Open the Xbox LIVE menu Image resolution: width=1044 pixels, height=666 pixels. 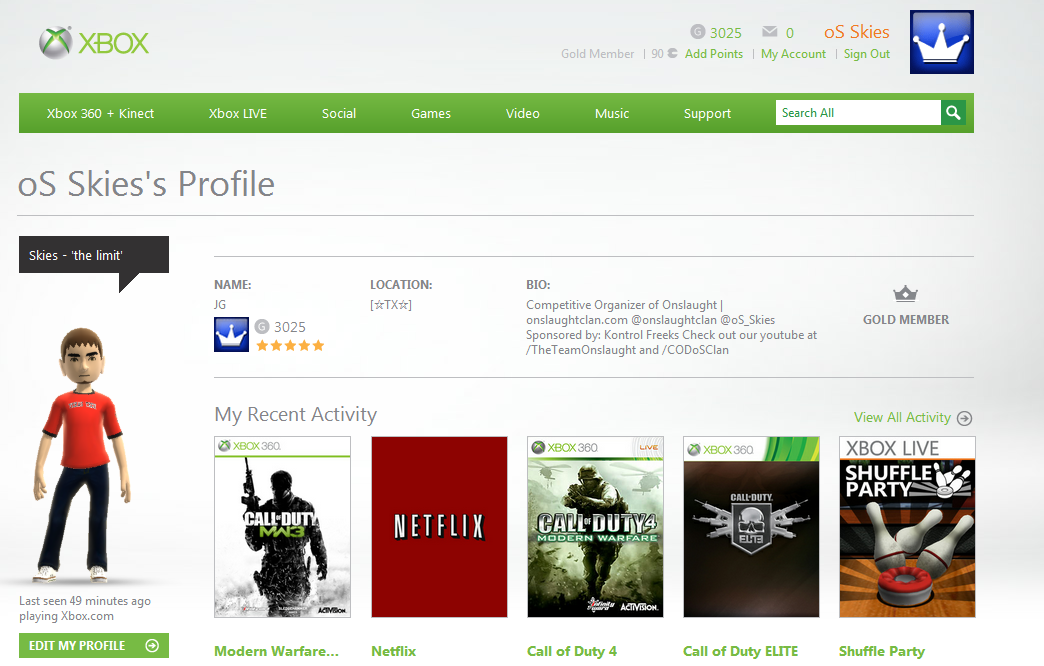[238, 113]
